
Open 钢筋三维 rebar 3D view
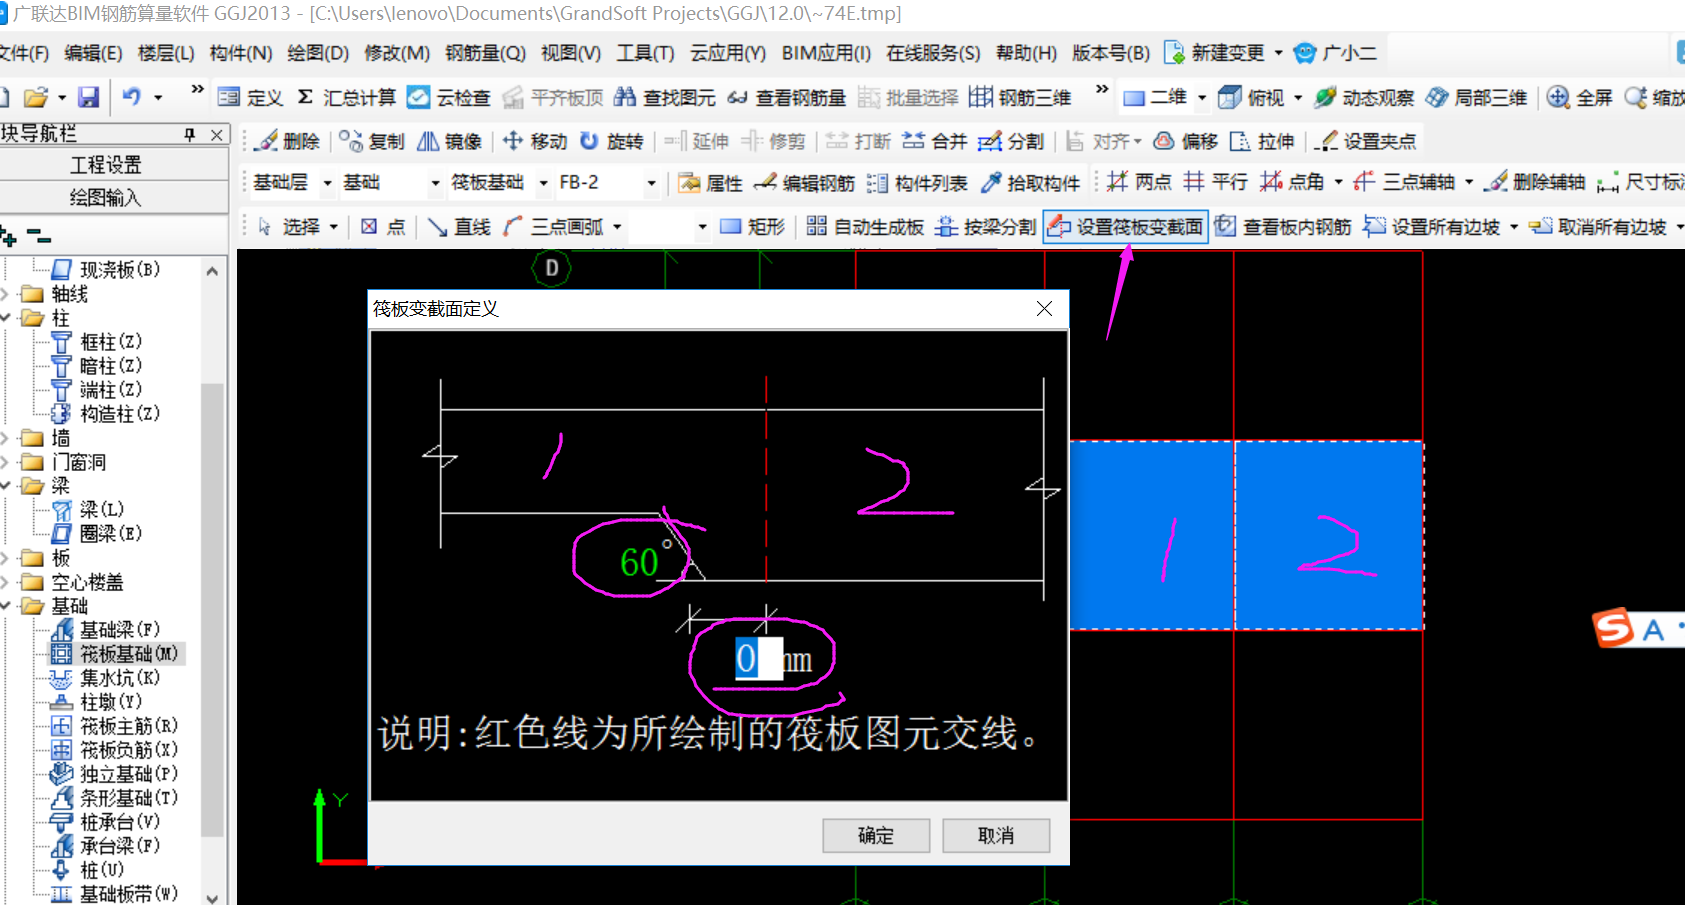pyautogui.click(x=1019, y=97)
